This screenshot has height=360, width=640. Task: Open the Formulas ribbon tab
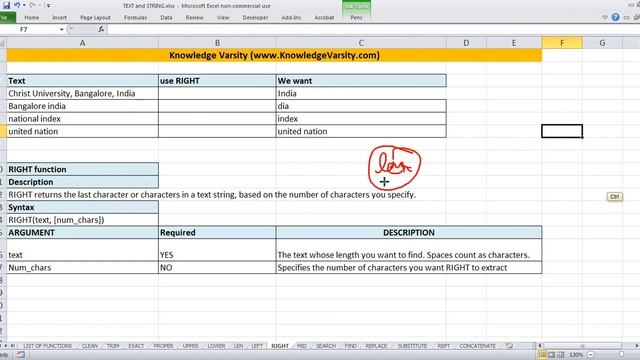coord(135,18)
